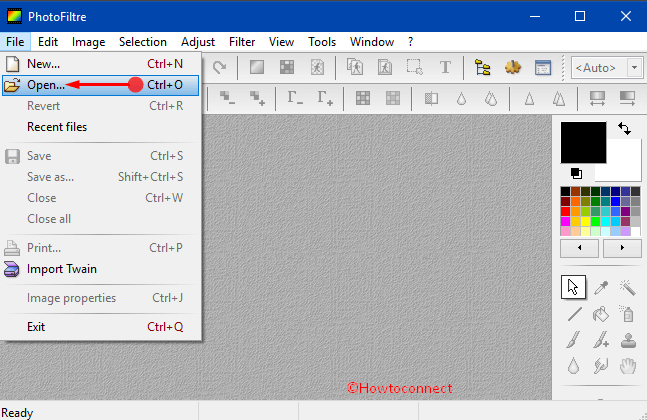Select the Blur drop tool
Viewport: 647px width, 420px height.
pos(573,366)
